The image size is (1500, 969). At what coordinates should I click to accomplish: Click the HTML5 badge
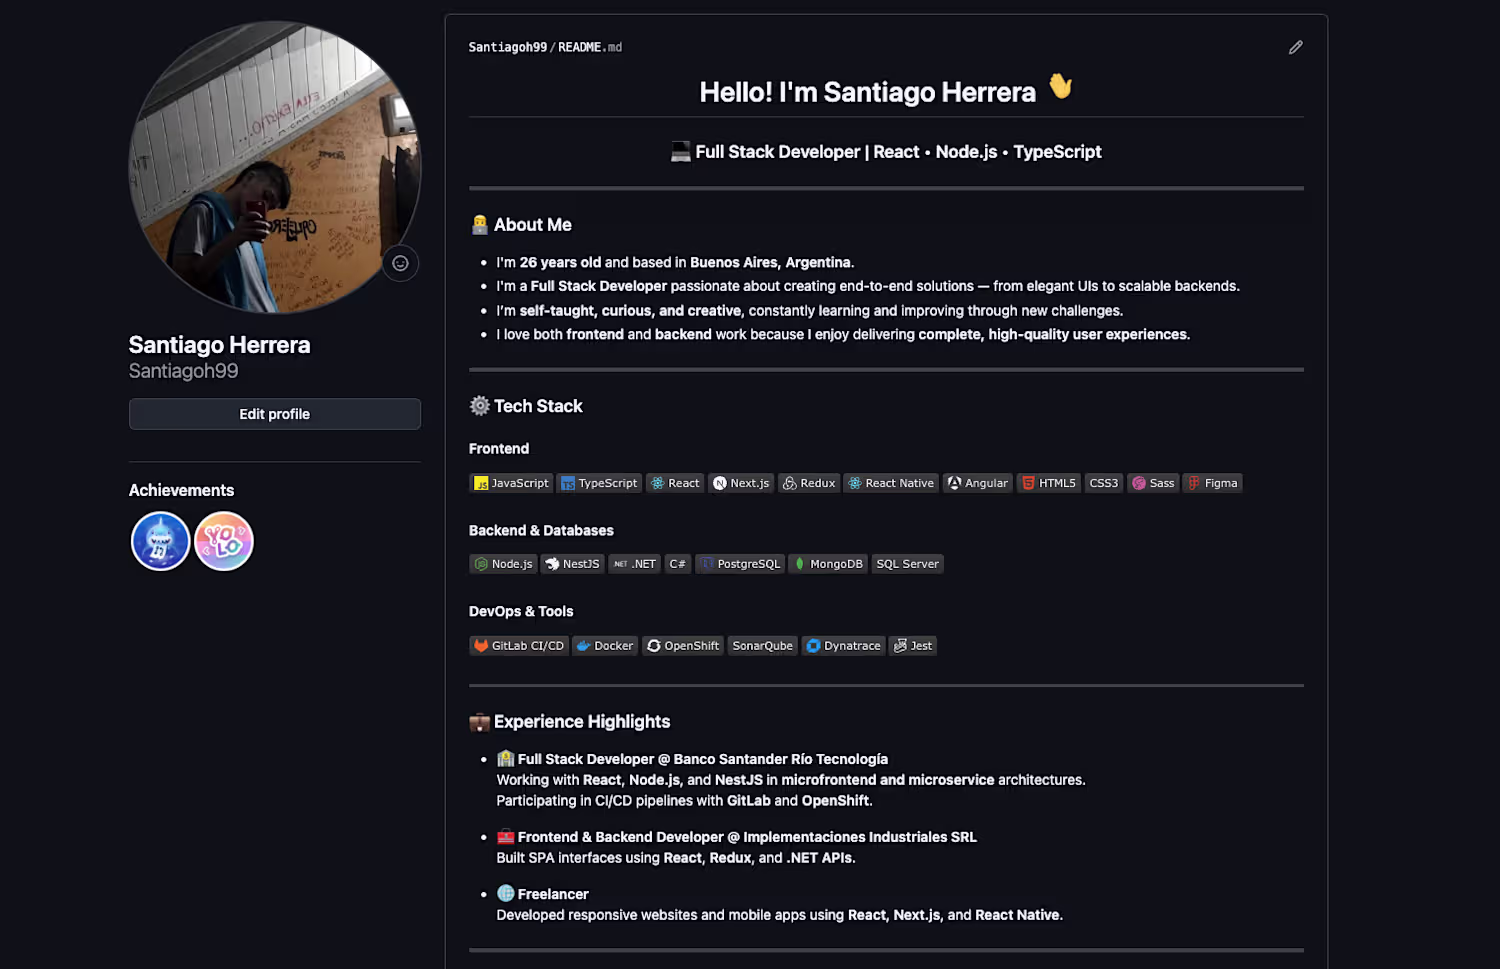pos(1048,483)
